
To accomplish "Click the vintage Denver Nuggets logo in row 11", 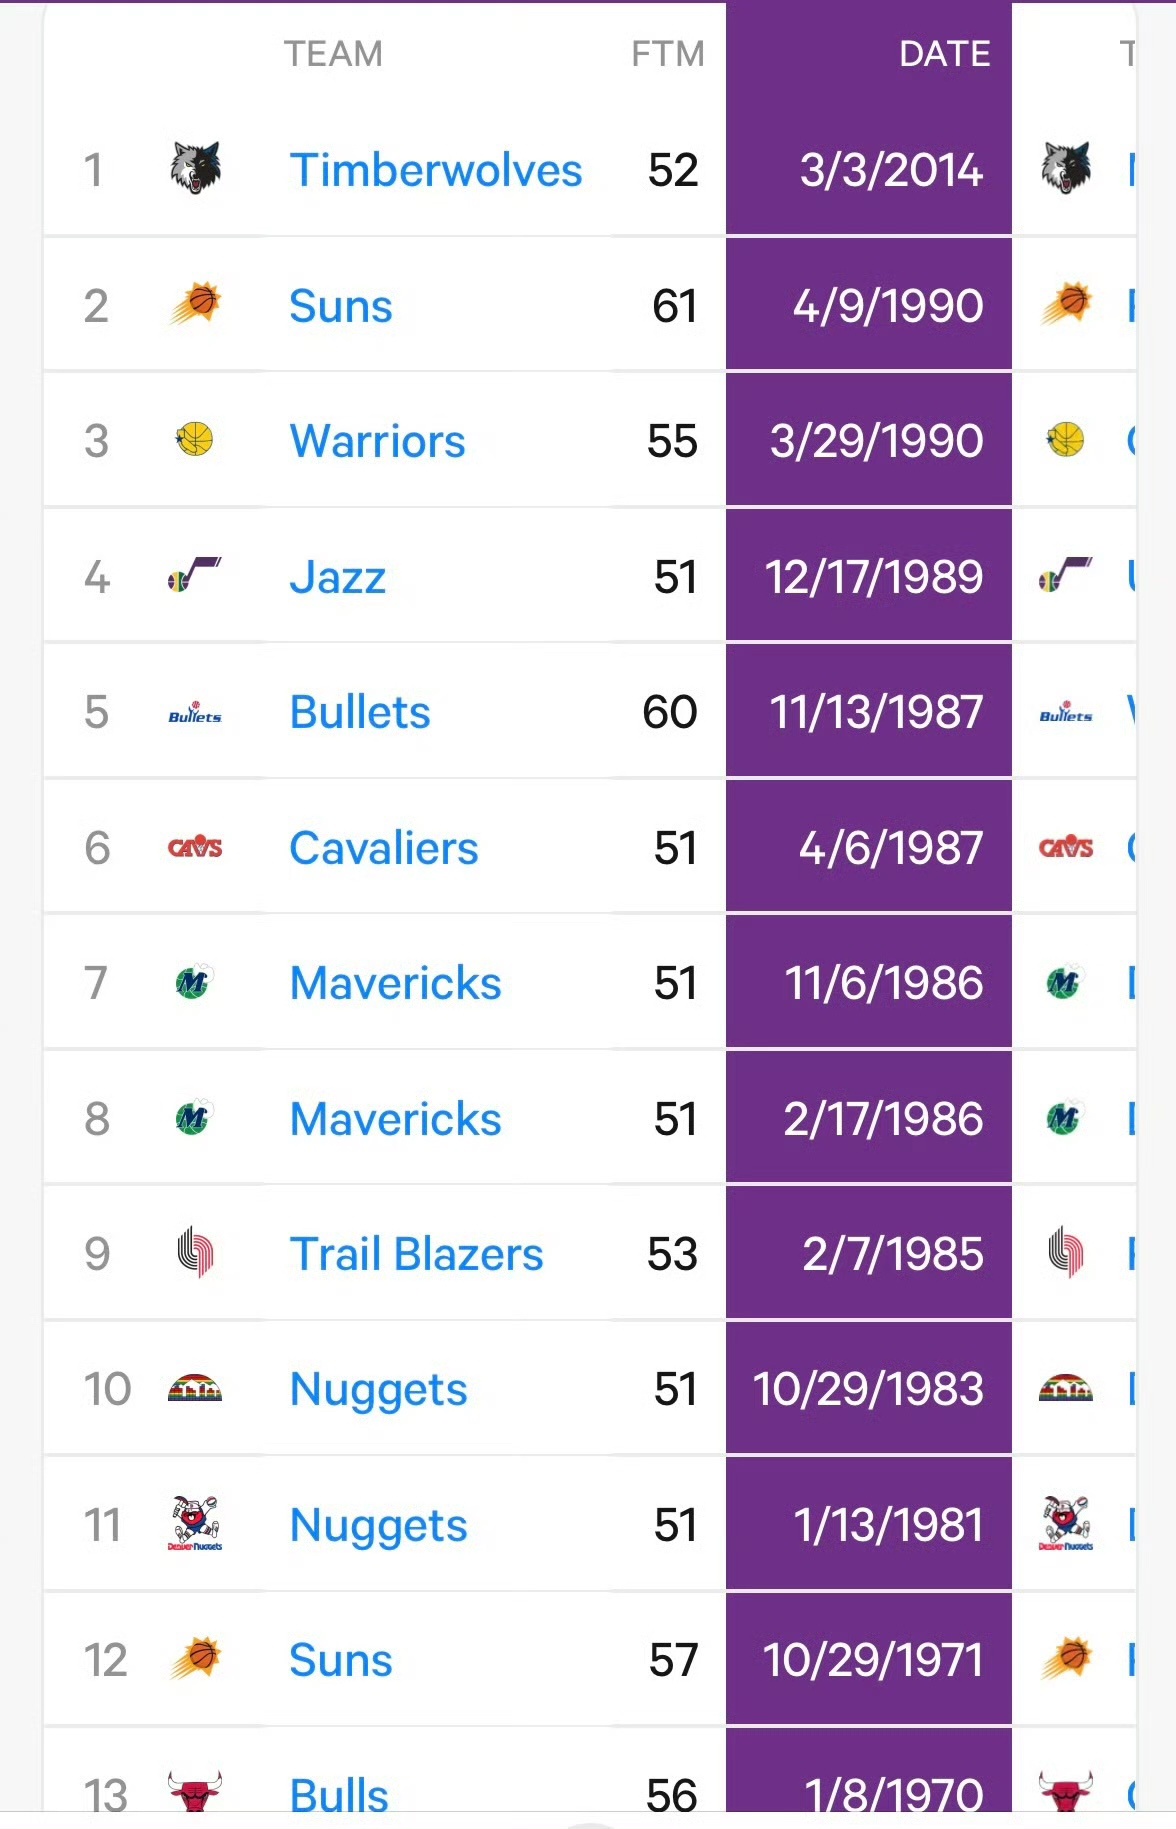I will [x=195, y=1524].
